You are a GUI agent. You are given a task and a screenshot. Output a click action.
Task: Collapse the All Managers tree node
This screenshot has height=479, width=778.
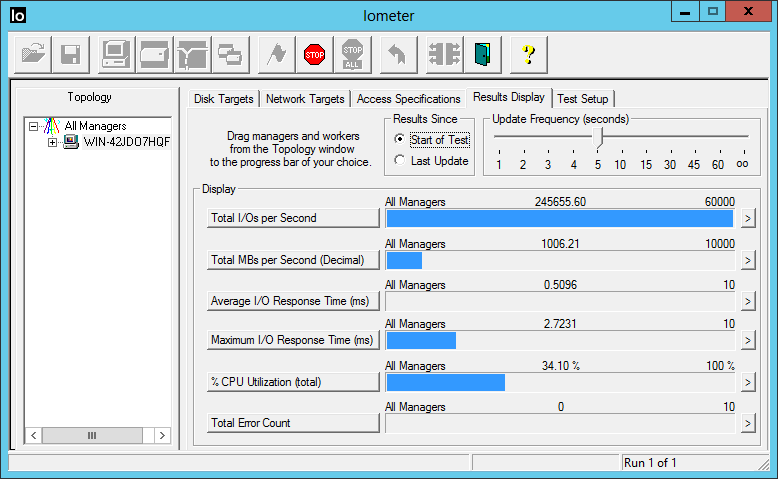[35, 127]
